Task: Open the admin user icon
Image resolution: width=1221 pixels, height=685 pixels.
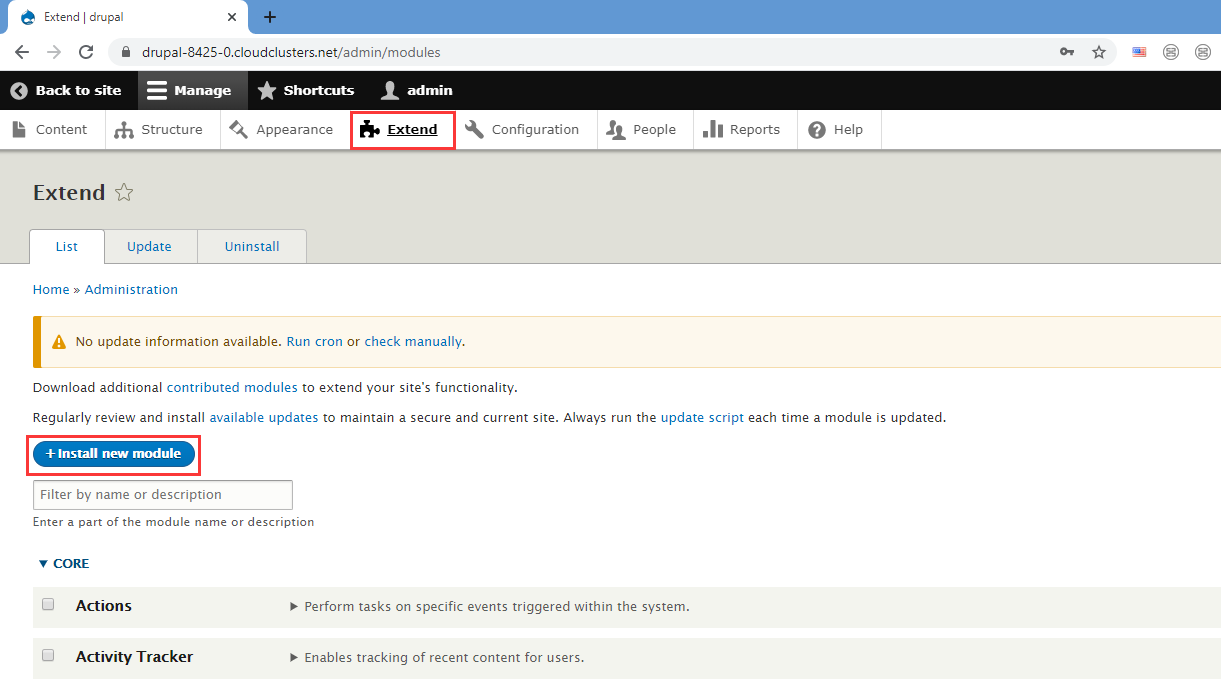Action: [x=390, y=90]
